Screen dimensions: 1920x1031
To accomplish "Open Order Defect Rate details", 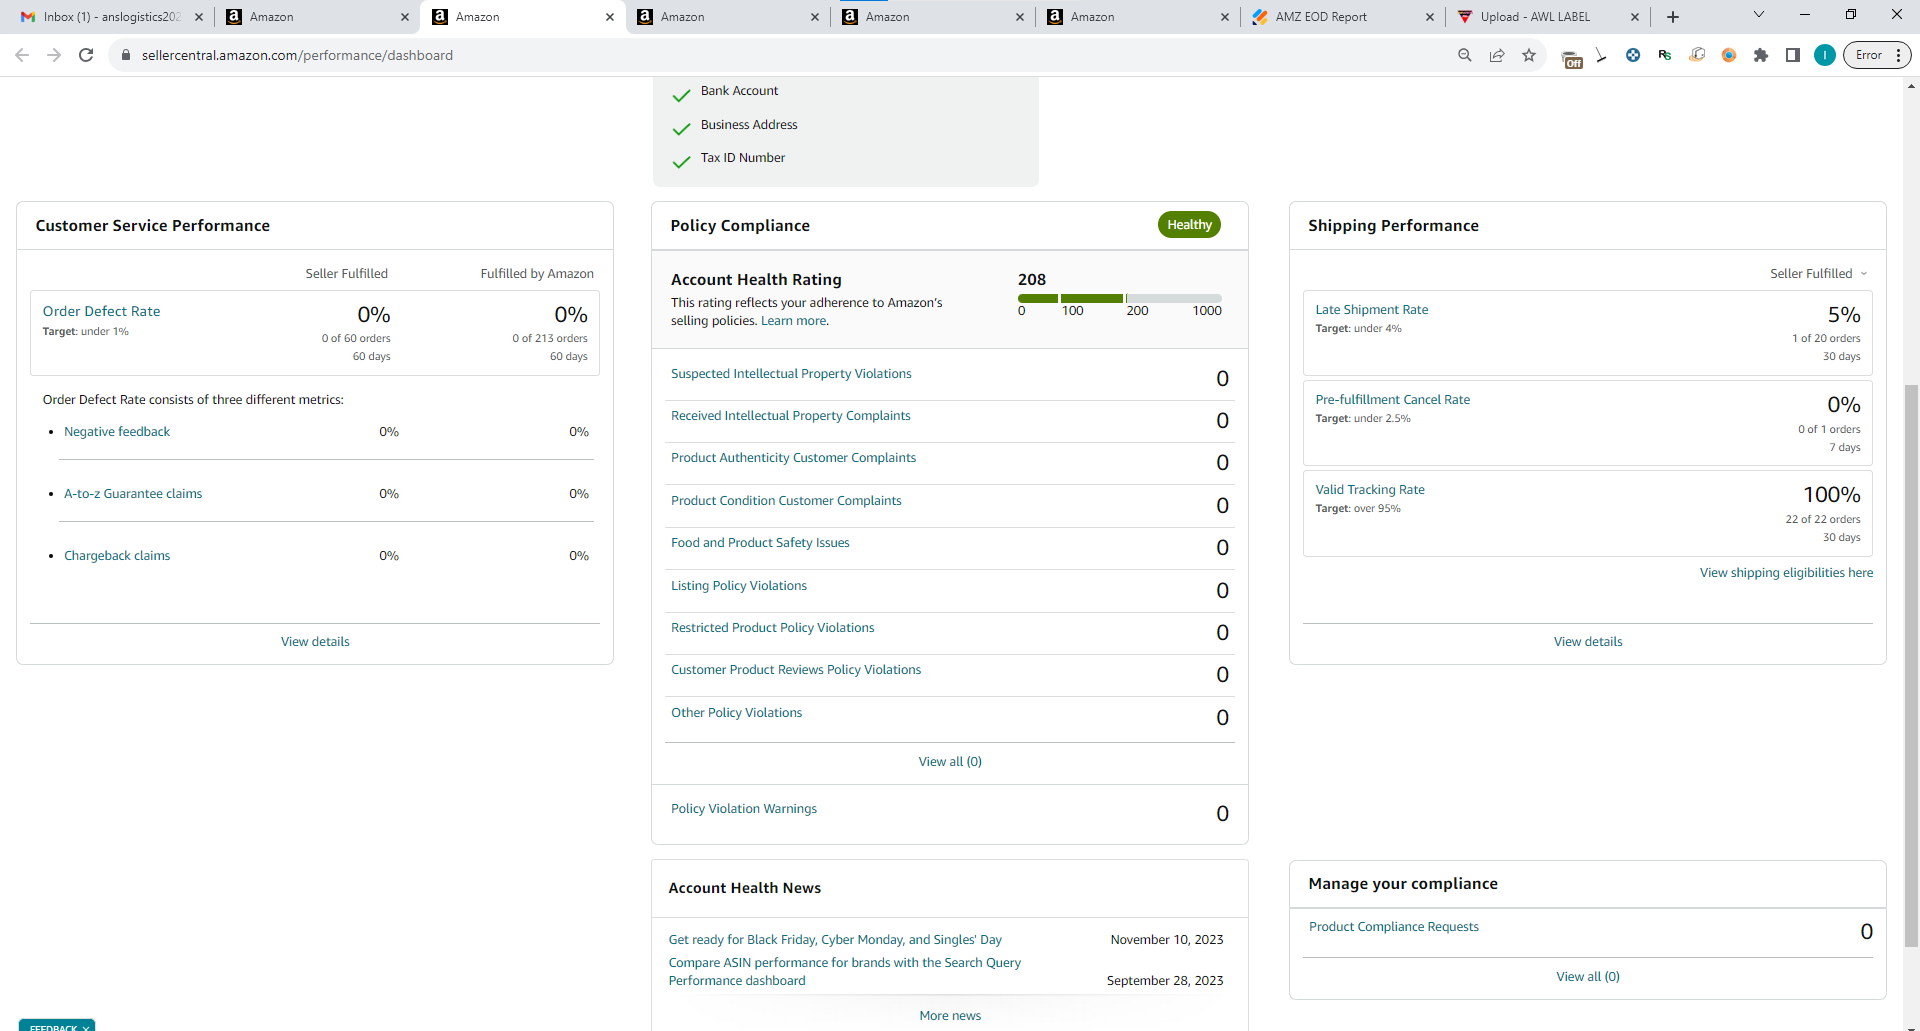I will tap(101, 312).
